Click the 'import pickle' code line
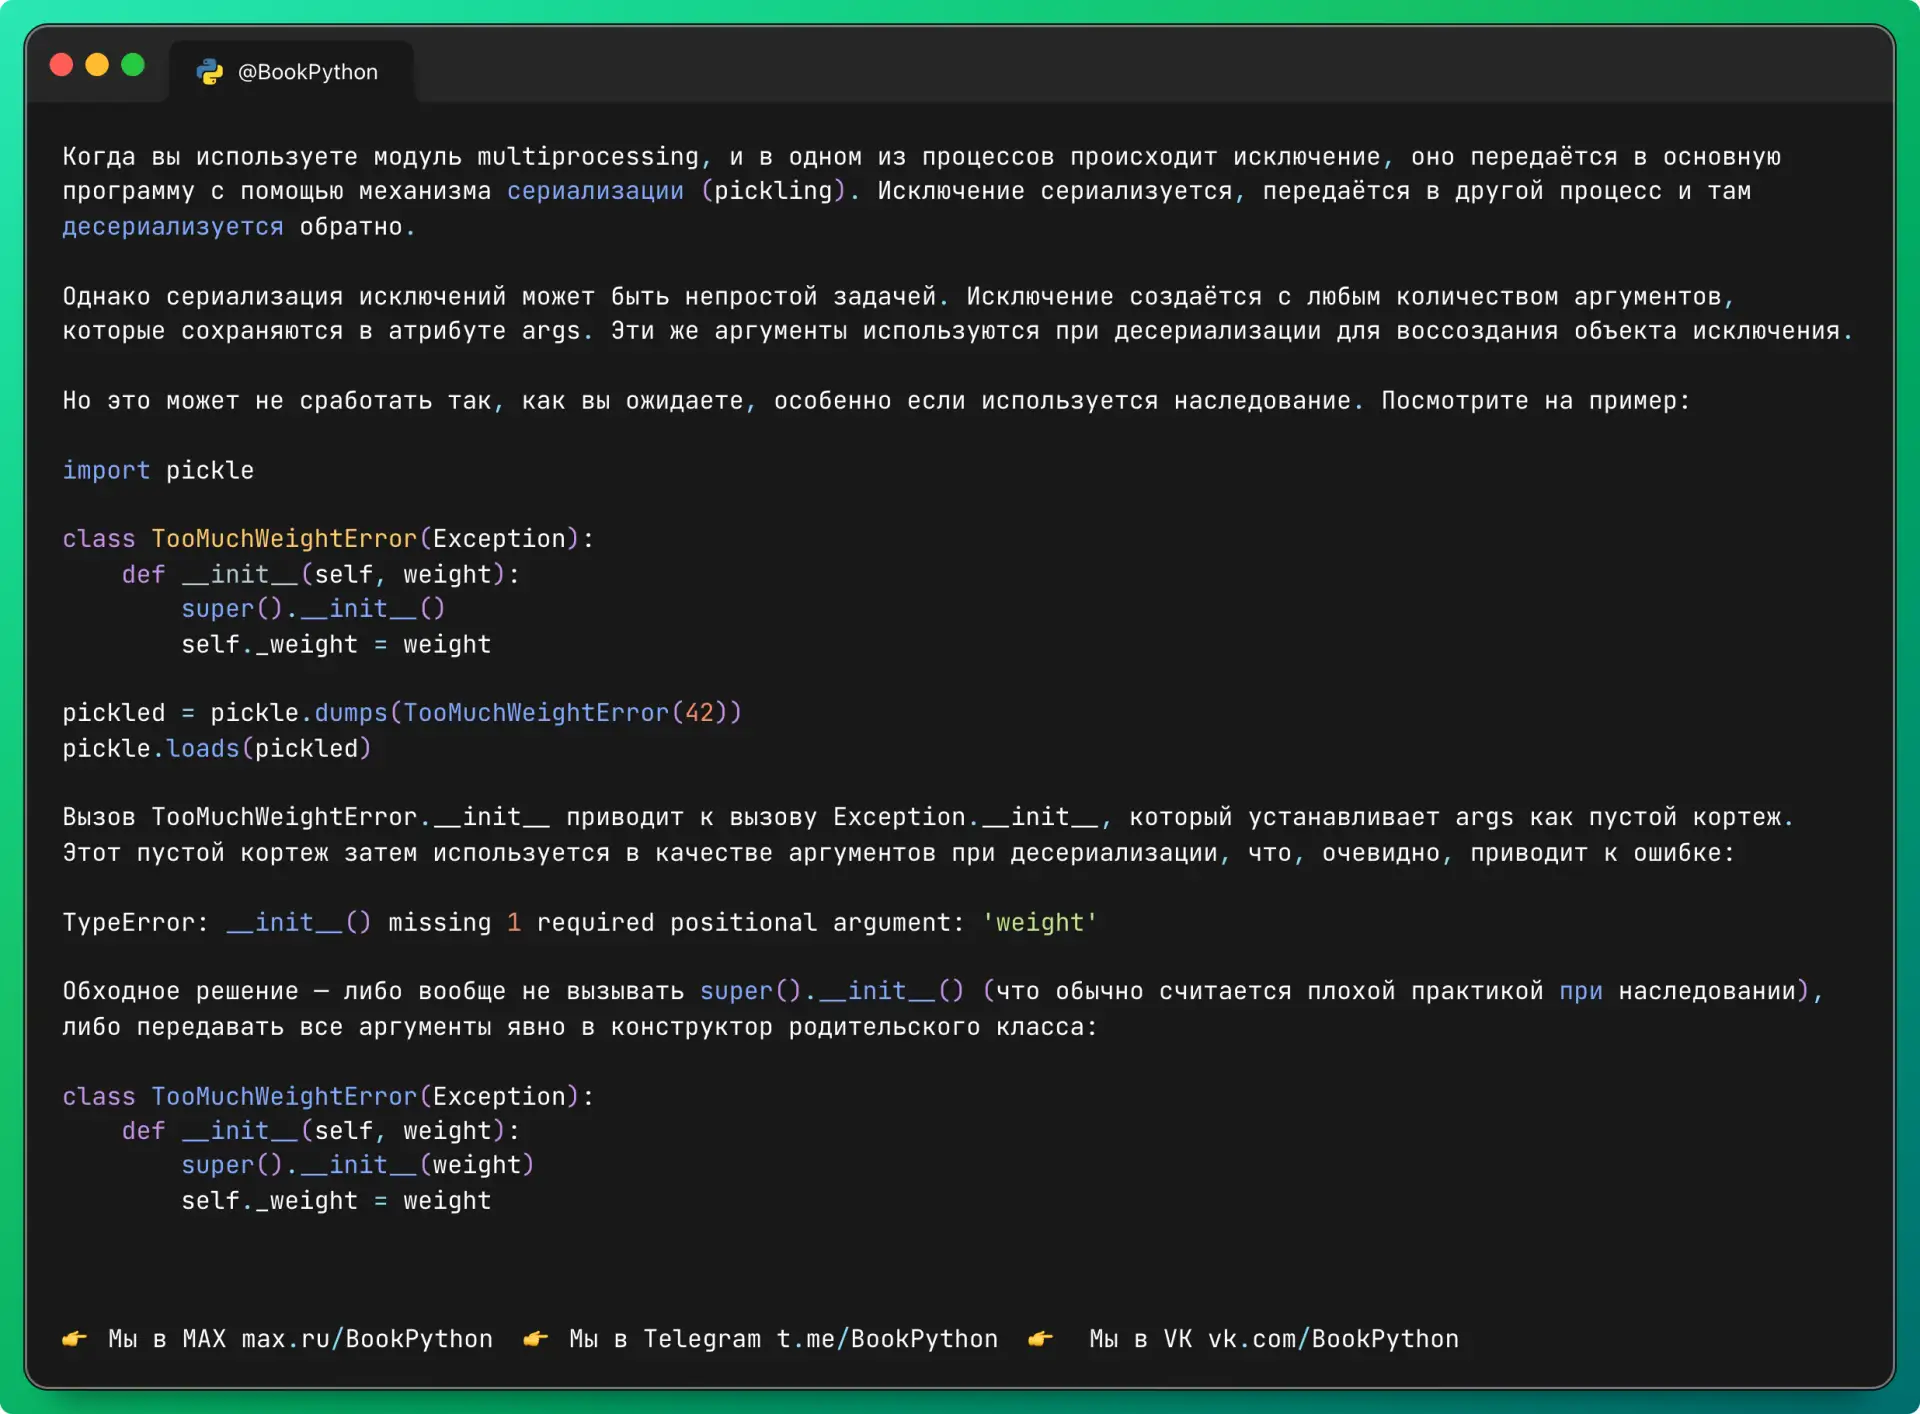The width and height of the screenshot is (1920, 1414). click(x=158, y=471)
